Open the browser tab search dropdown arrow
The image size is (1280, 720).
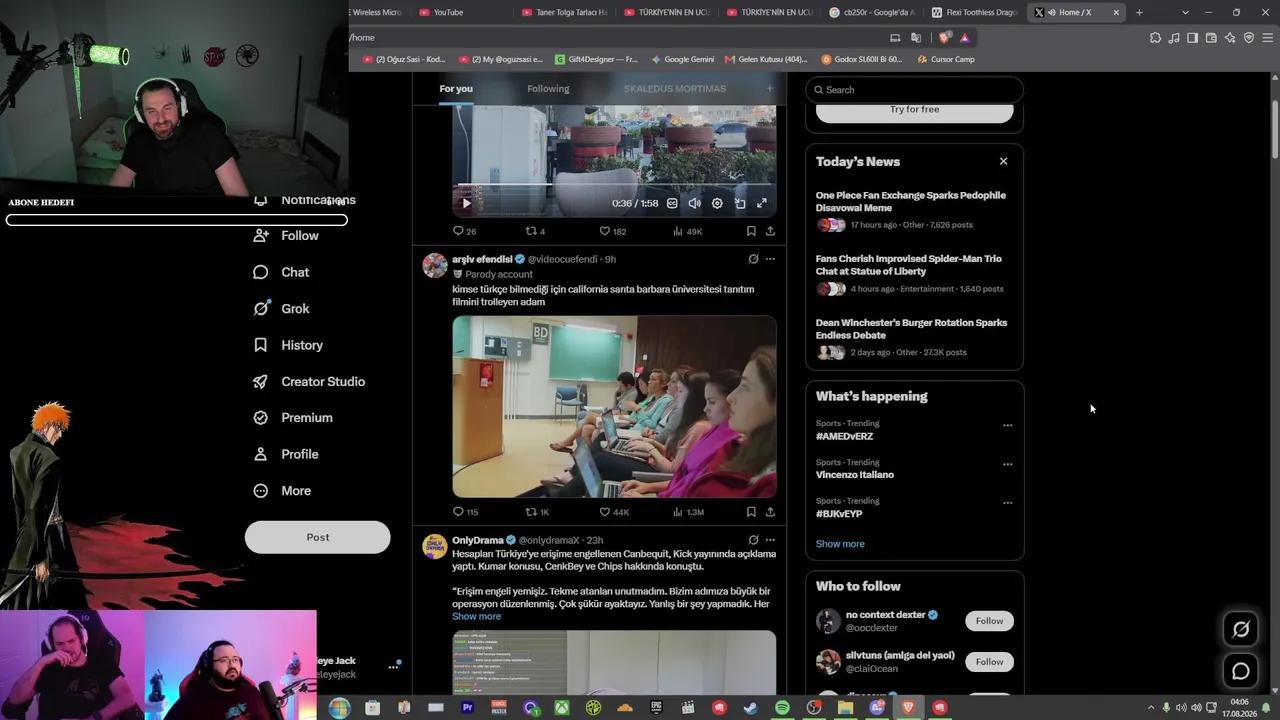tap(1185, 13)
